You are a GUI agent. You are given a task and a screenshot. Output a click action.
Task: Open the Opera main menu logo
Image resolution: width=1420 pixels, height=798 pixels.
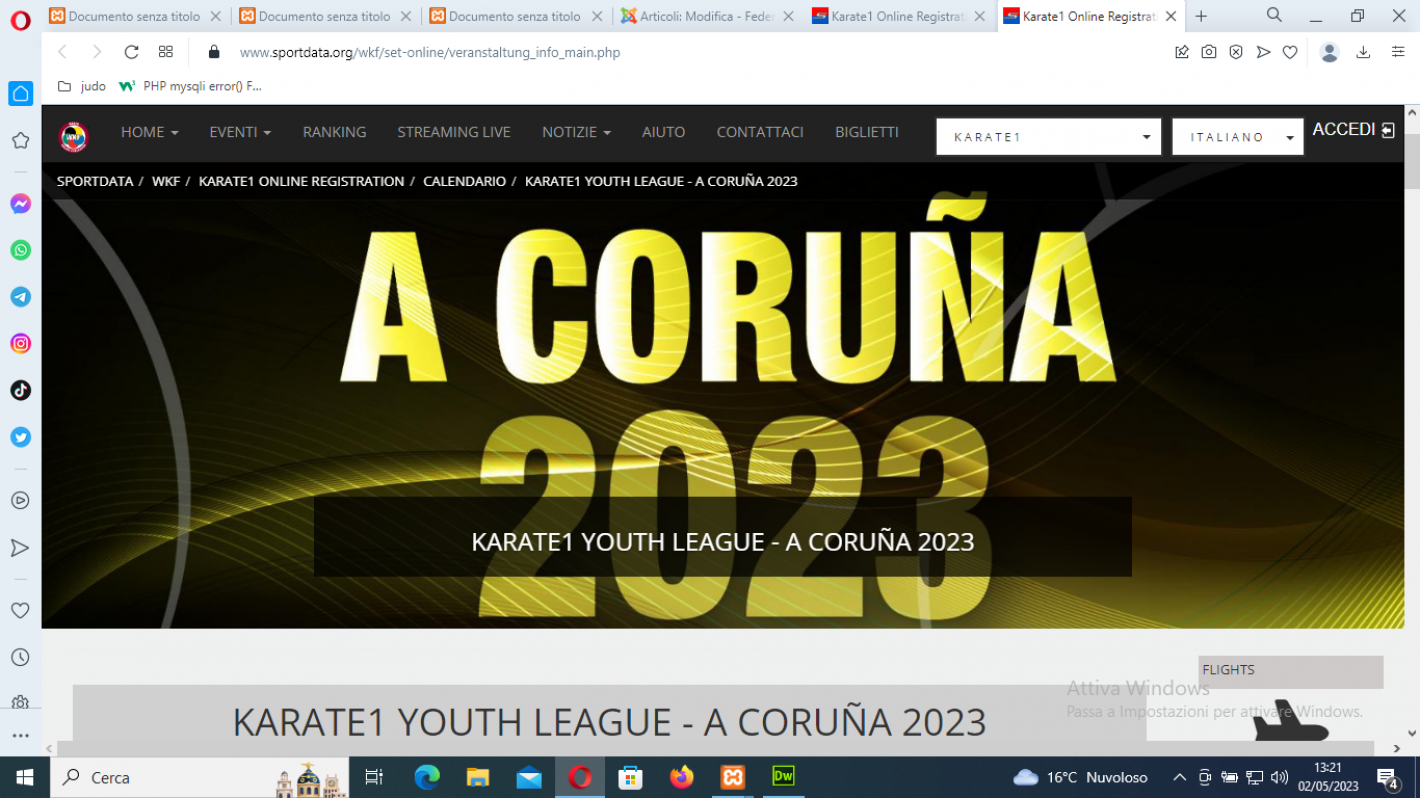click(20, 19)
